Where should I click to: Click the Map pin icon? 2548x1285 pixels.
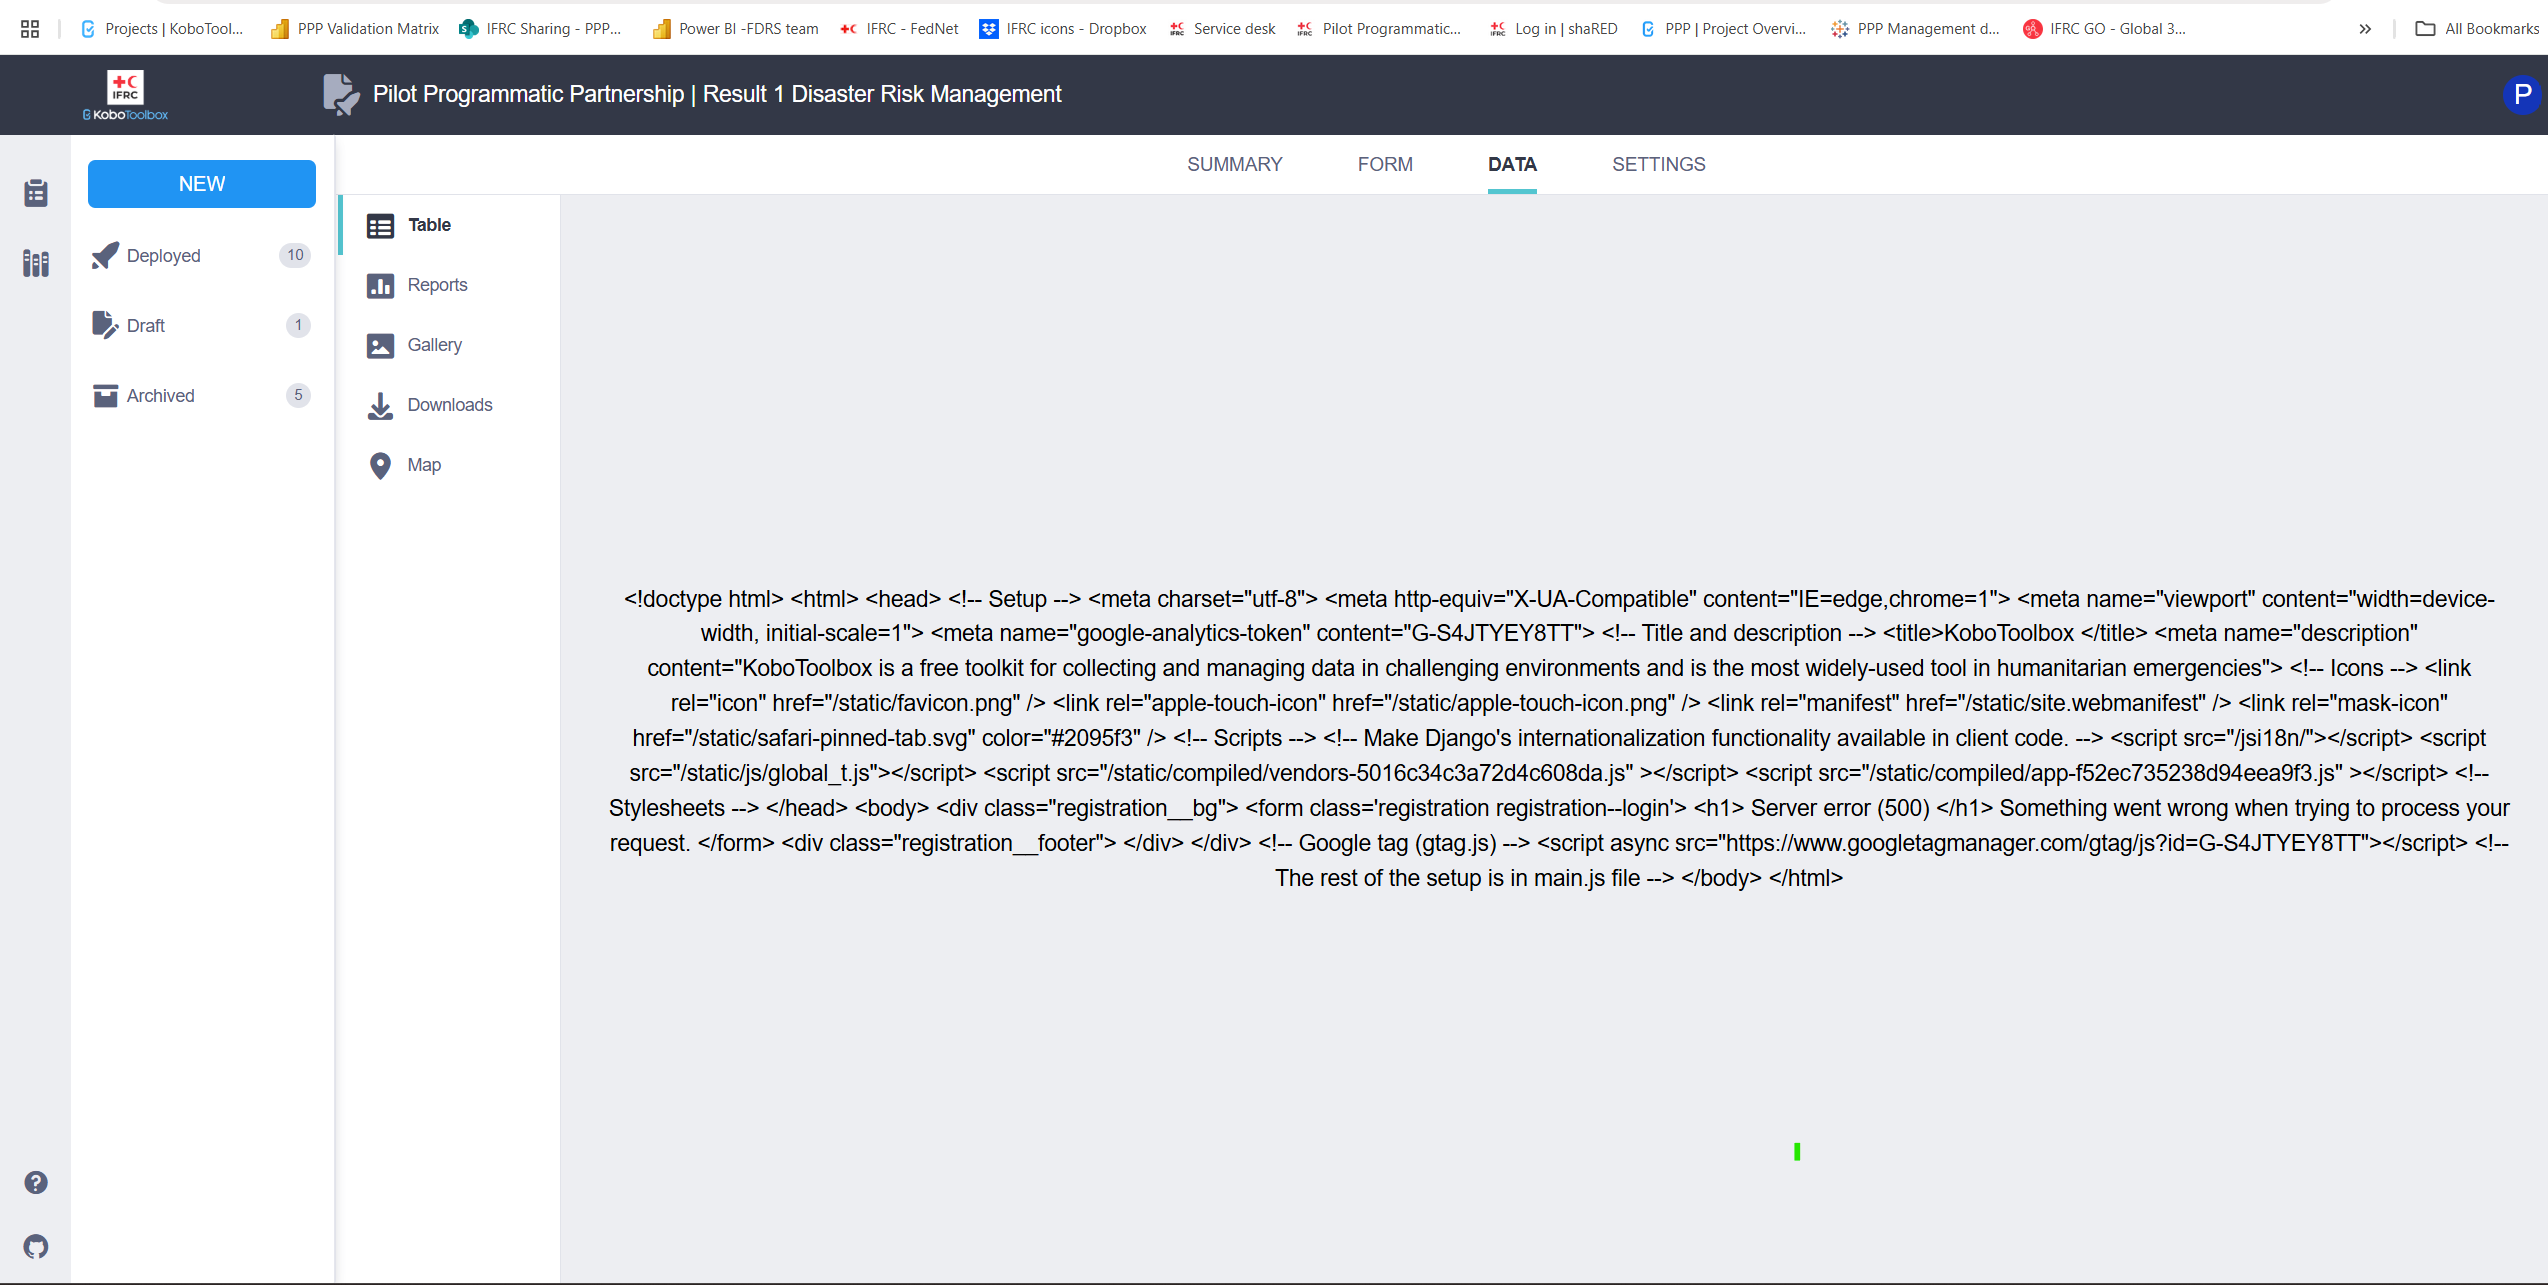380,466
